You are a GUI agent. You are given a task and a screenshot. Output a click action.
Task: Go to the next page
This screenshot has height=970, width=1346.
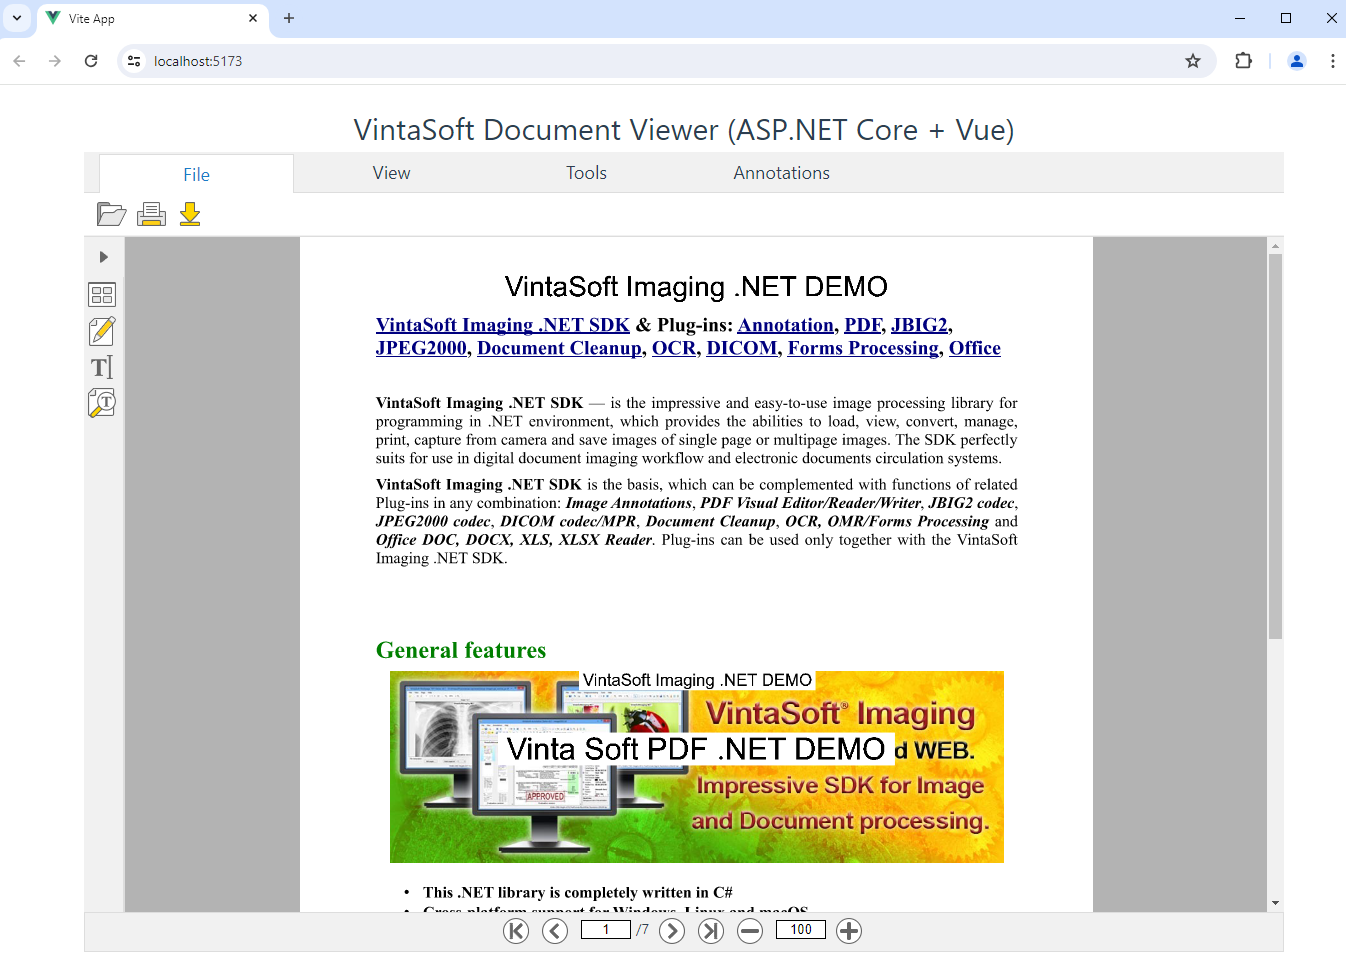pos(672,931)
